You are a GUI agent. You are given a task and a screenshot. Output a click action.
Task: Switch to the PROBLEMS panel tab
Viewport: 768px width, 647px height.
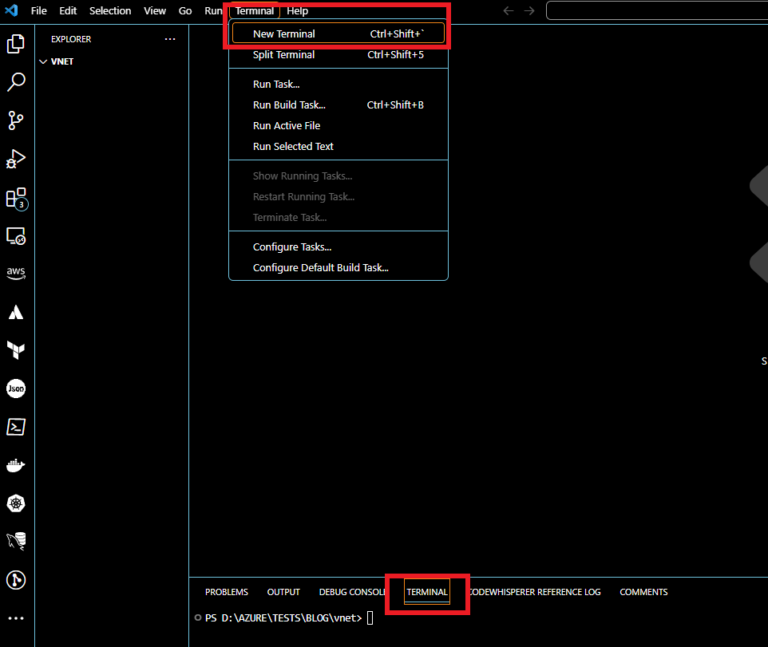click(x=226, y=592)
